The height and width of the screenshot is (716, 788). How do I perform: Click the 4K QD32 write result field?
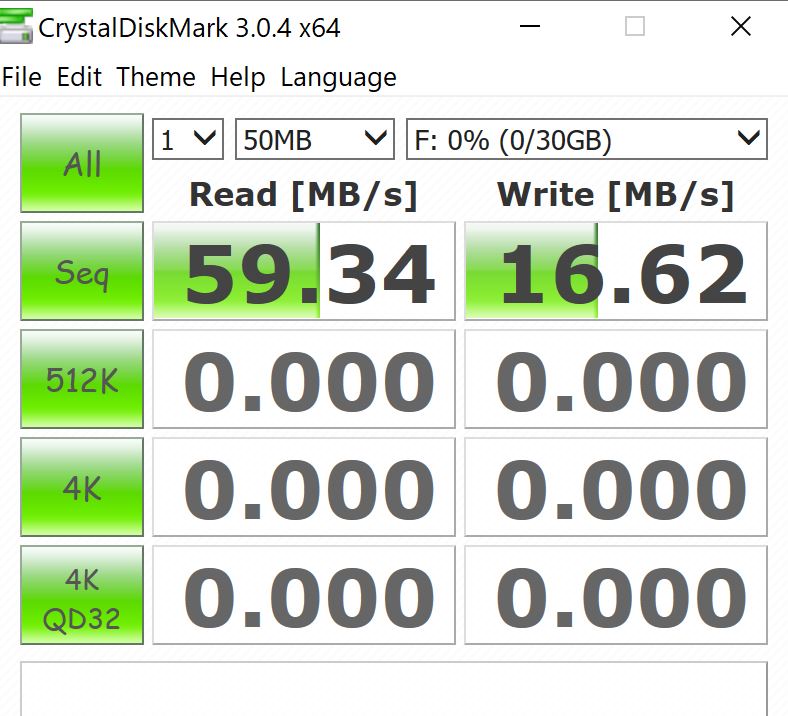pos(616,596)
